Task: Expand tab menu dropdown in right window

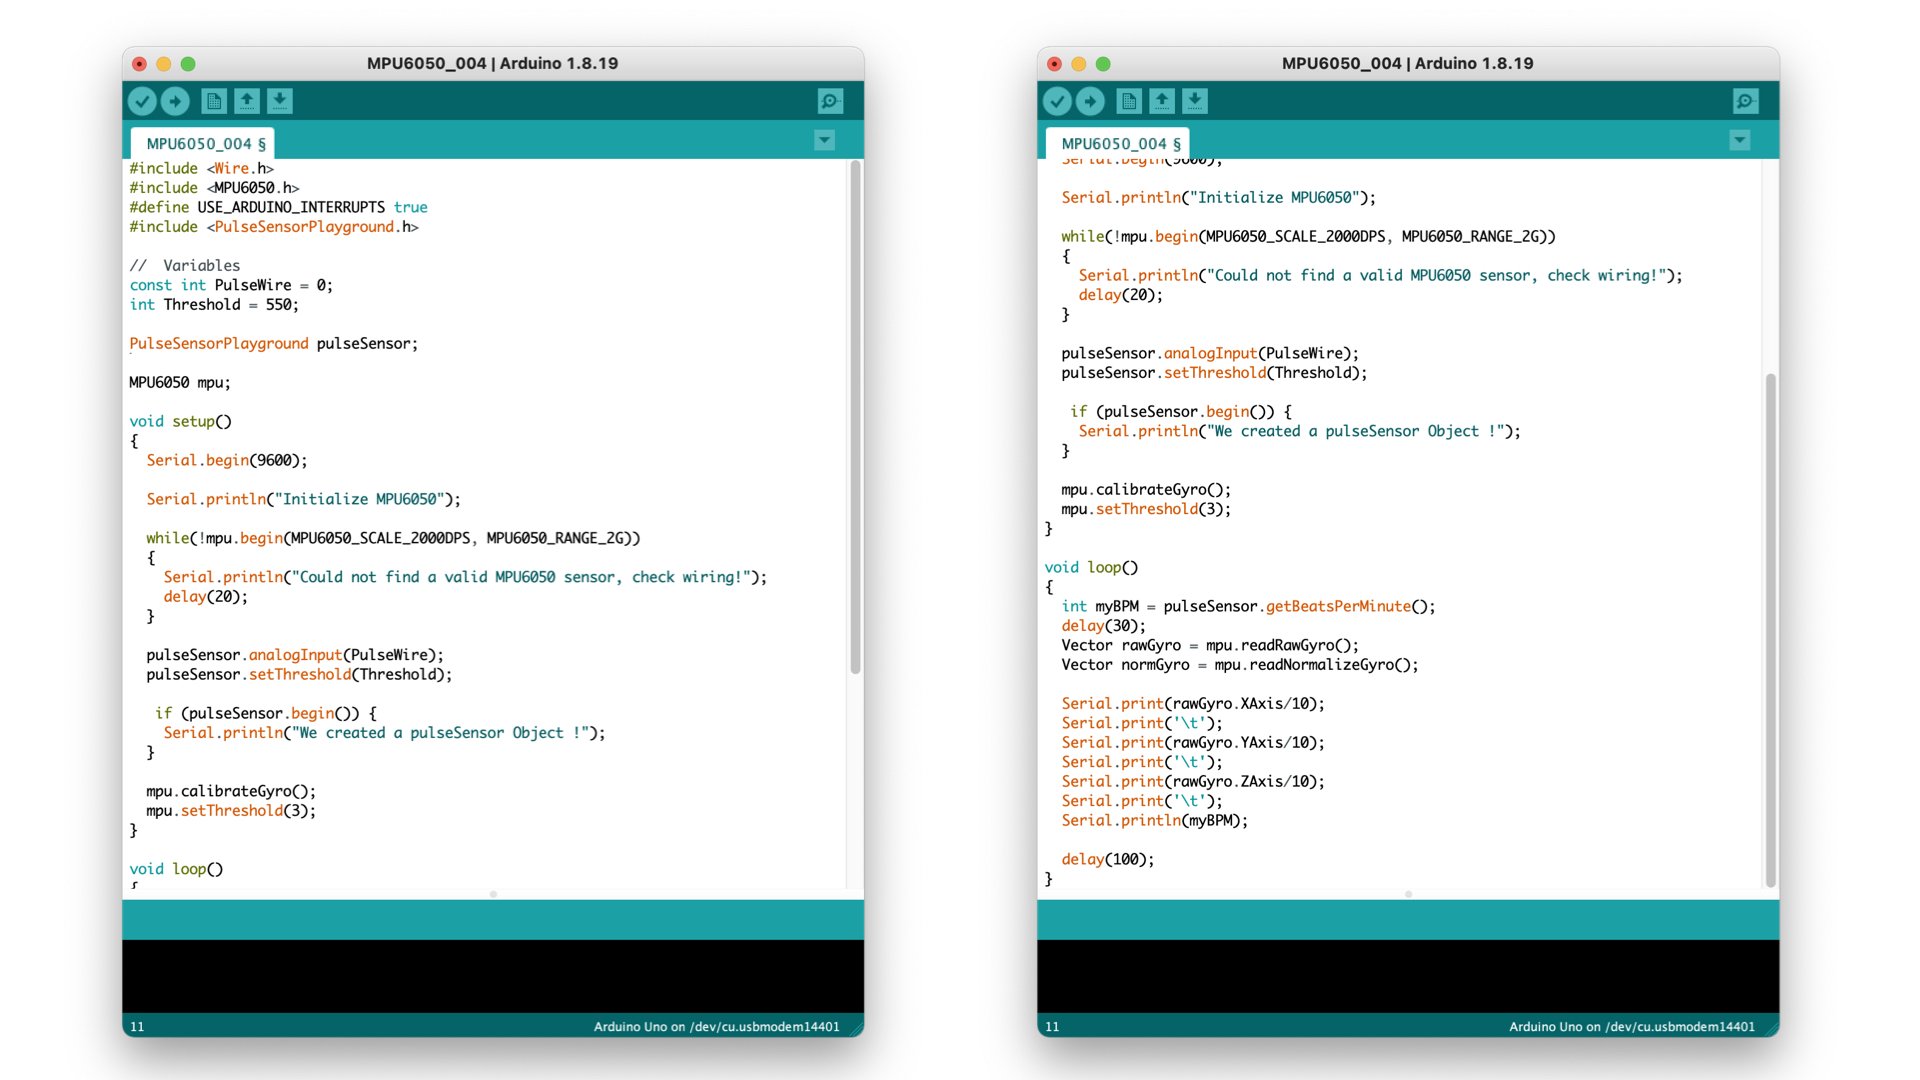Action: pos(1740,140)
